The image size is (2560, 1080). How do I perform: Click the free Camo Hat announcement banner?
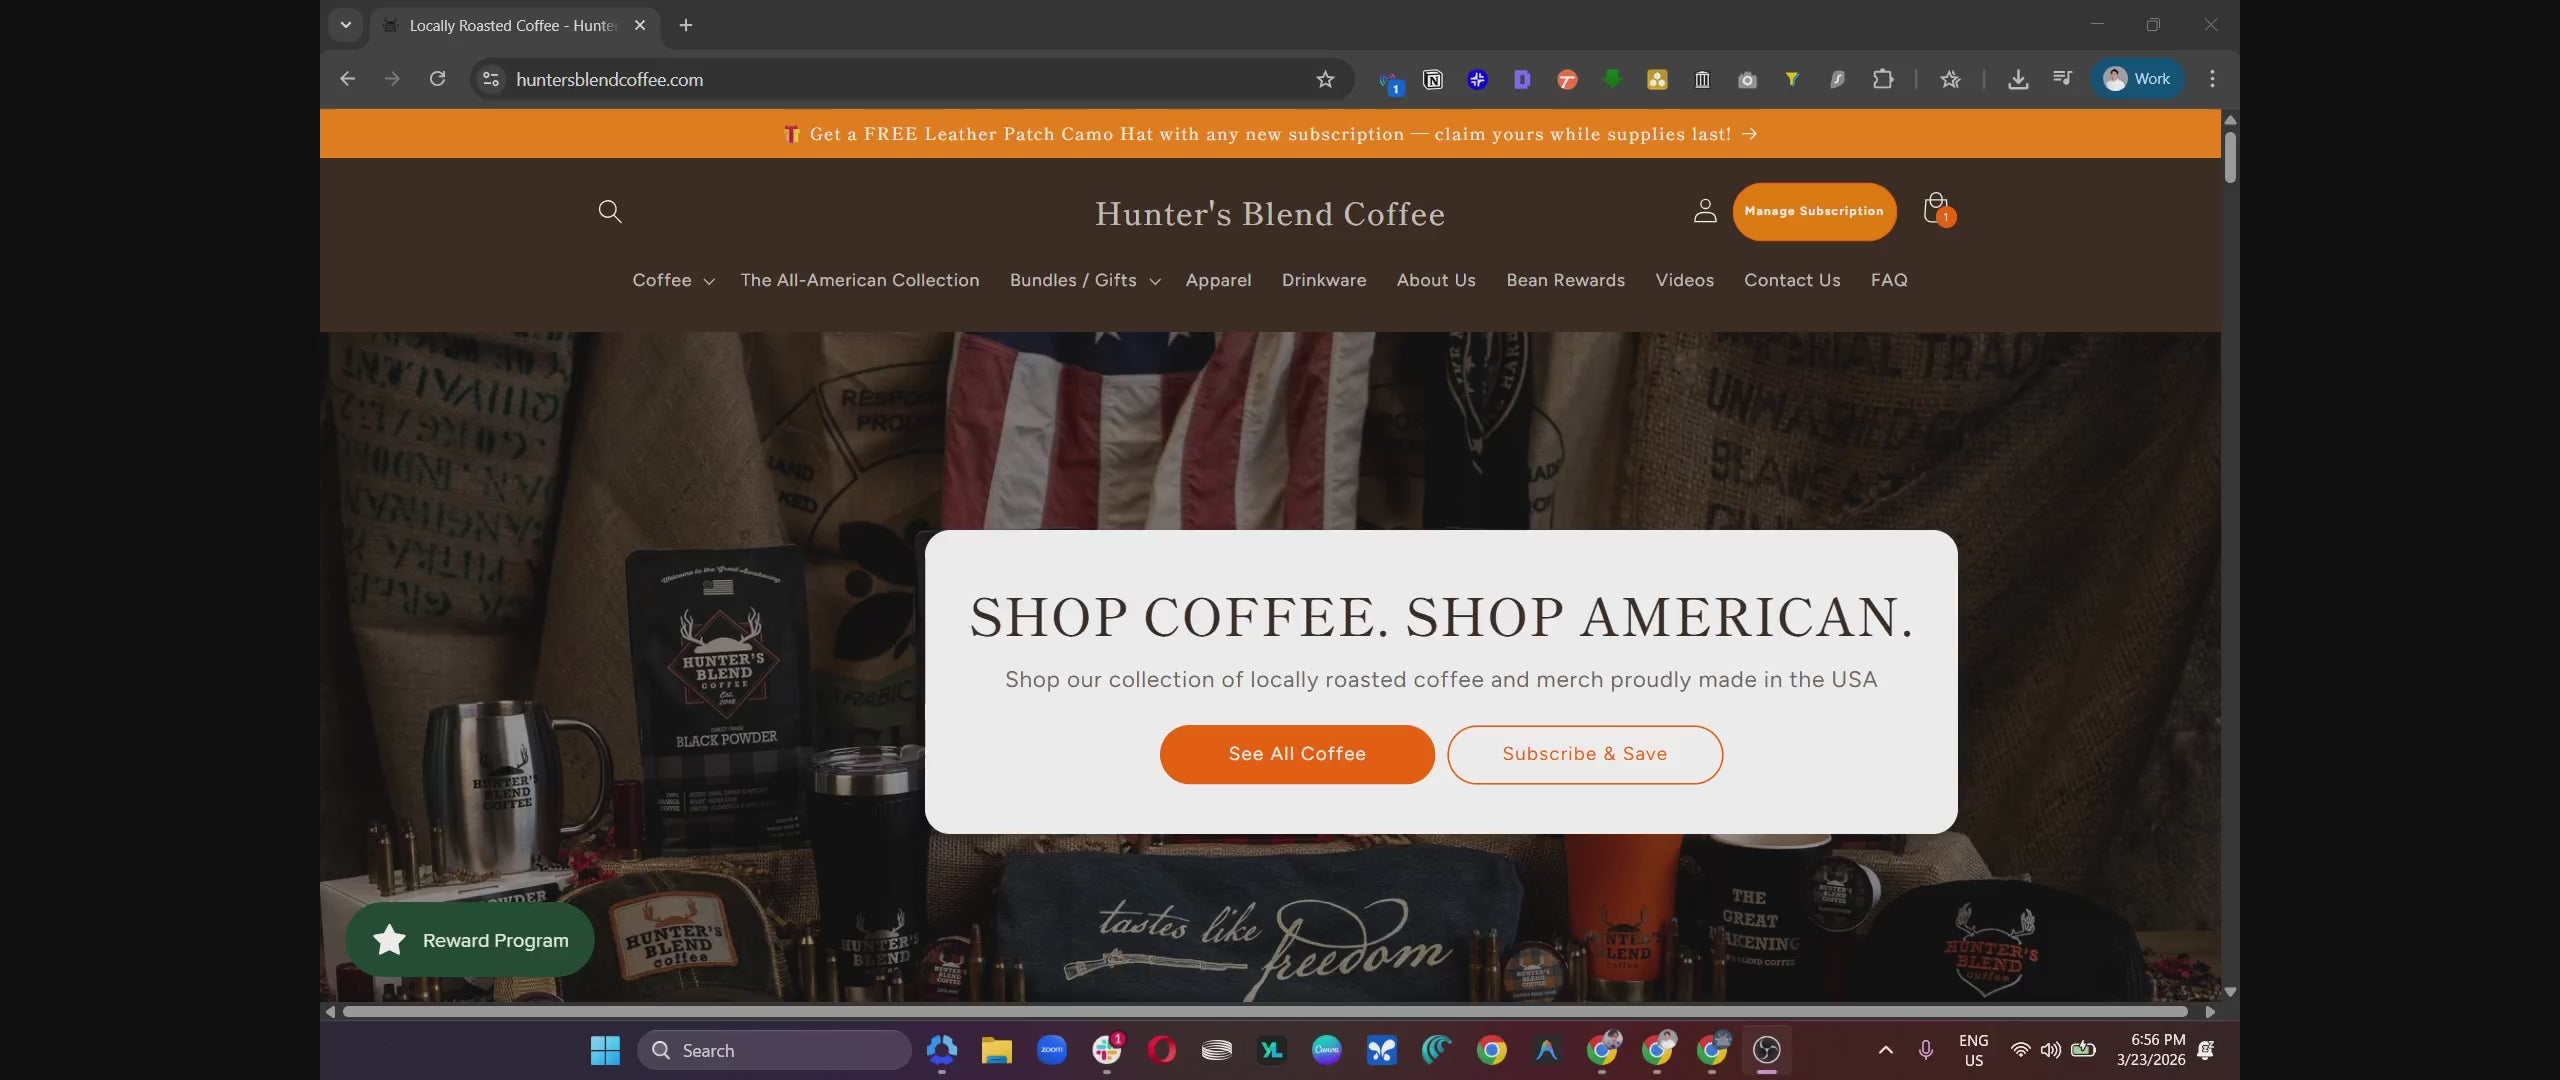point(1270,134)
